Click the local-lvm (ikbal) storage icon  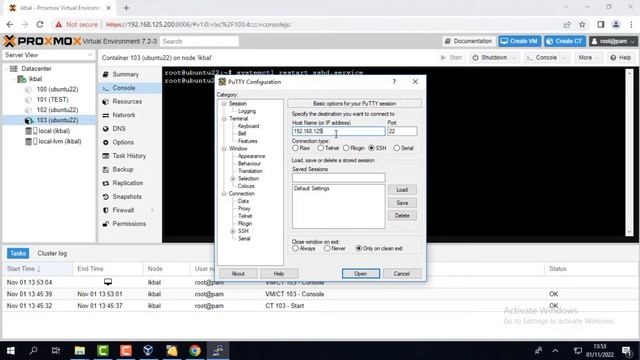[x=31, y=142]
